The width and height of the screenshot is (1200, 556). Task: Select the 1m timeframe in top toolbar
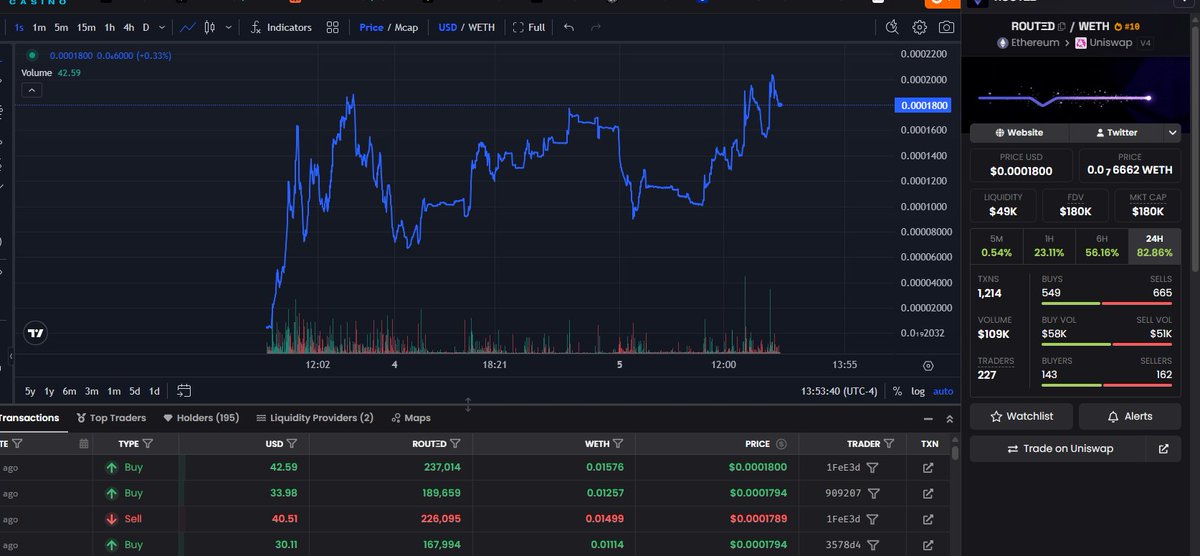[x=40, y=27]
